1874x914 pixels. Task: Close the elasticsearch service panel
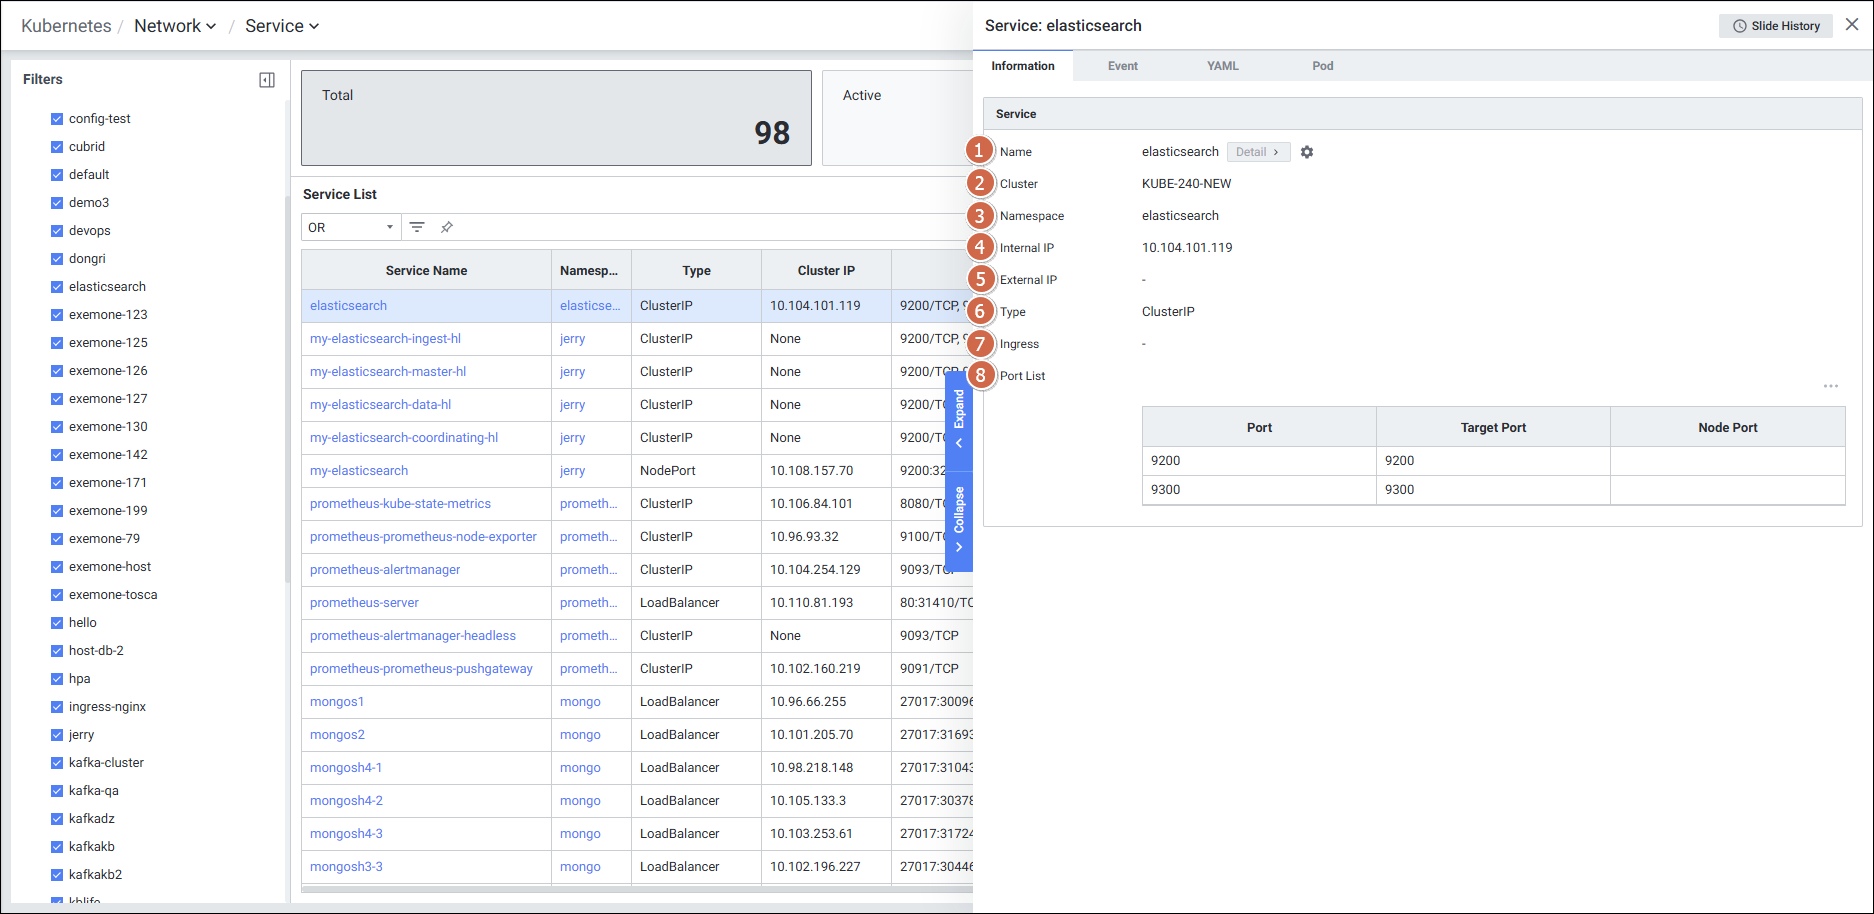click(x=1852, y=25)
